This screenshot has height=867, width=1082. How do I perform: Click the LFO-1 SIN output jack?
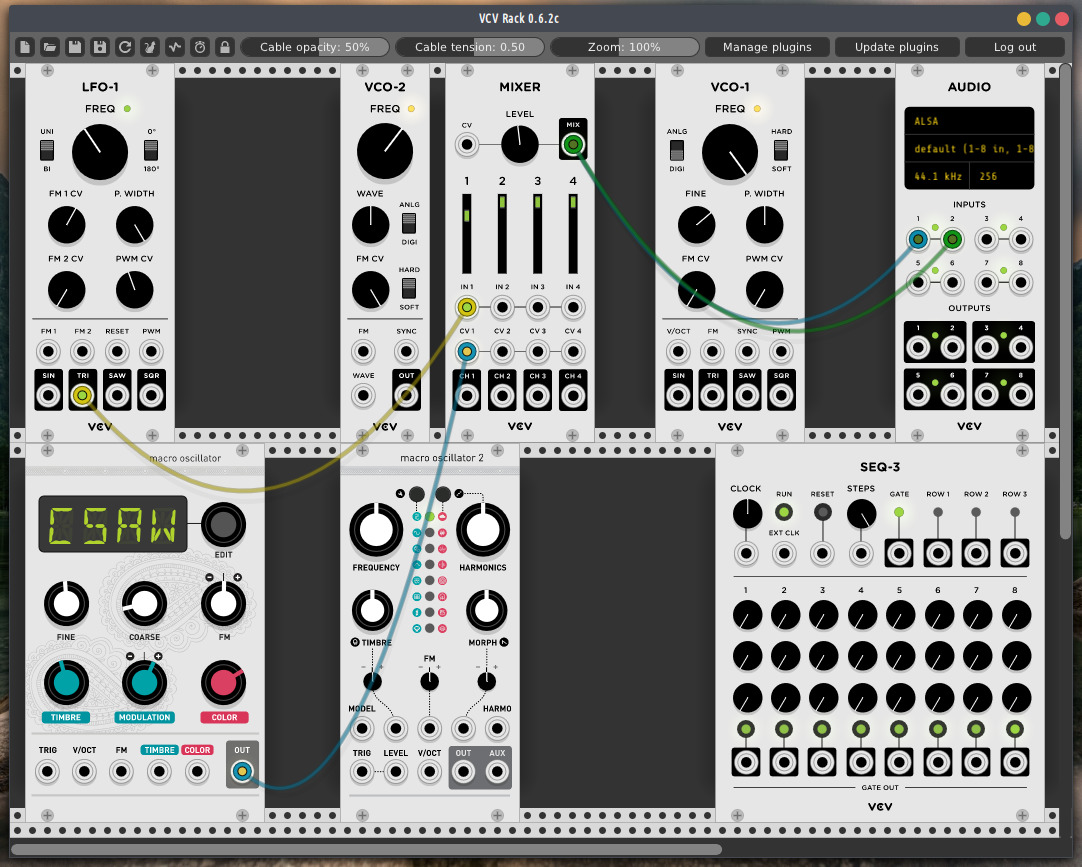(x=48, y=396)
